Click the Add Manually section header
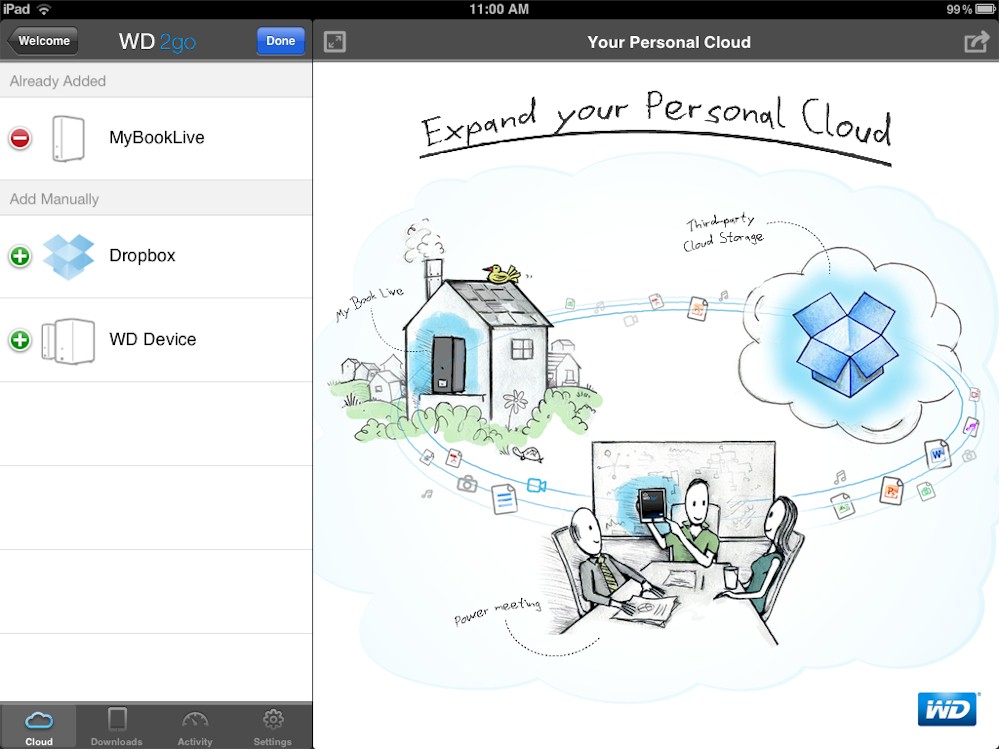The image size is (1000, 750). click(x=156, y=199)
